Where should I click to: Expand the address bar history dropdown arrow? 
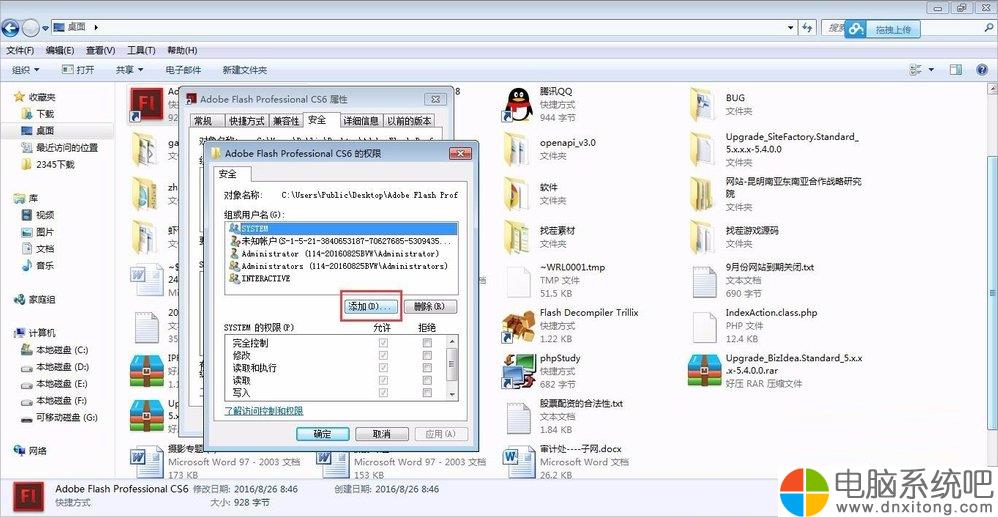pos(791,27)
